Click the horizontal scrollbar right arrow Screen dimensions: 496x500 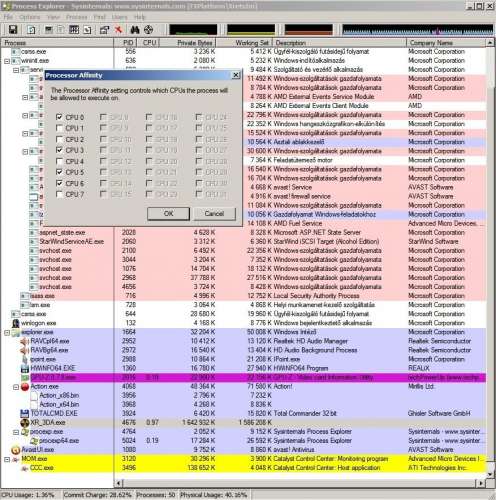(x=481, y=483)
